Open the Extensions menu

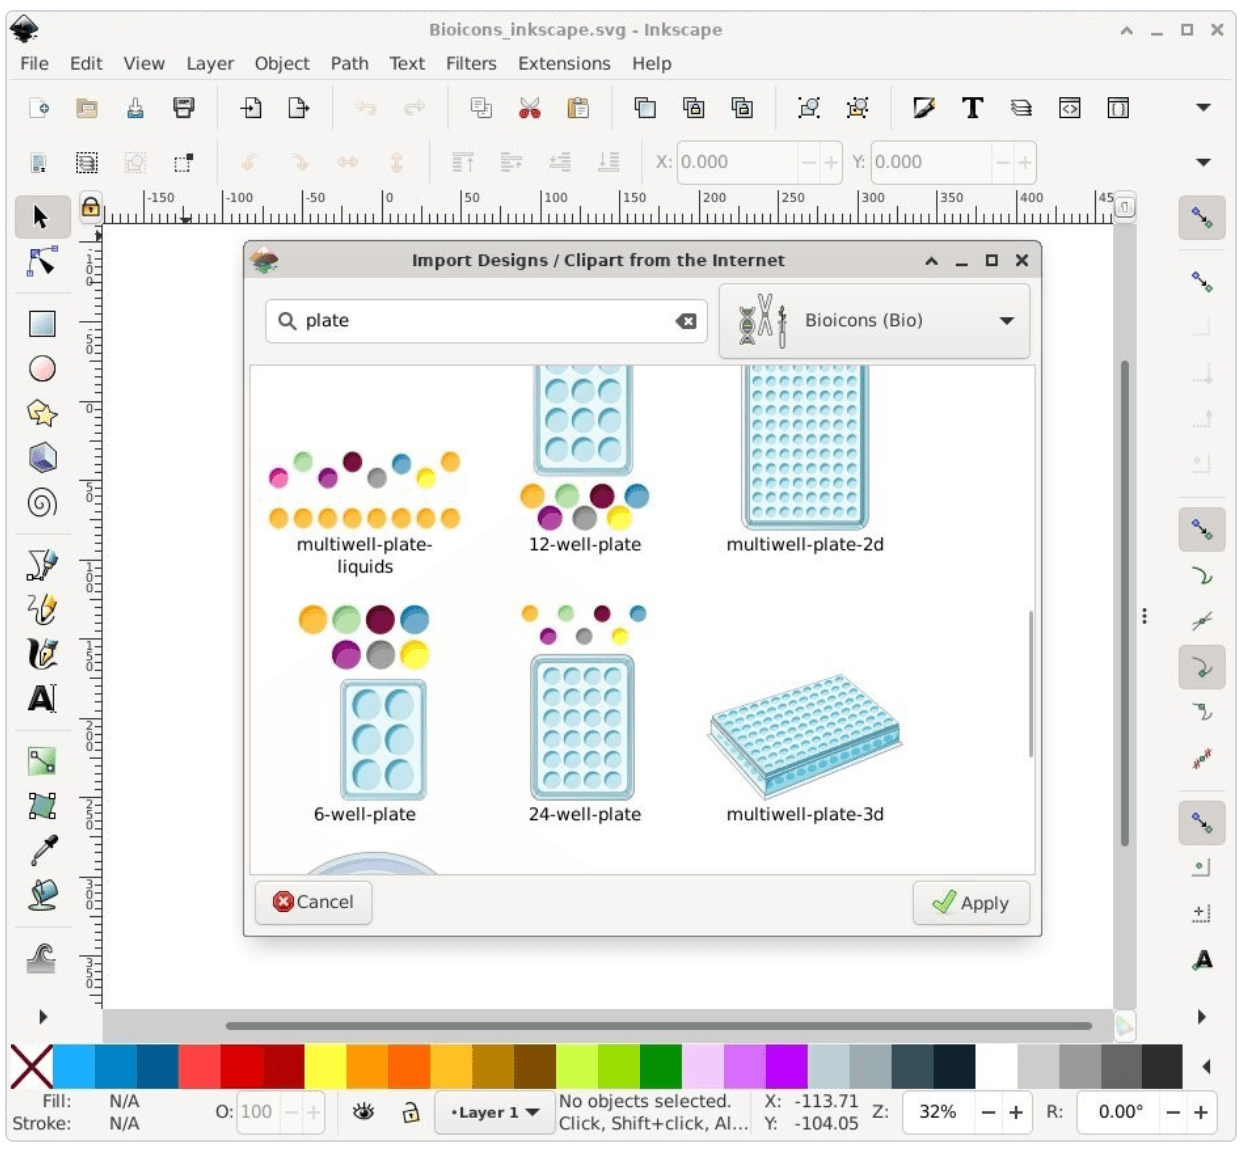pos(563,63)
